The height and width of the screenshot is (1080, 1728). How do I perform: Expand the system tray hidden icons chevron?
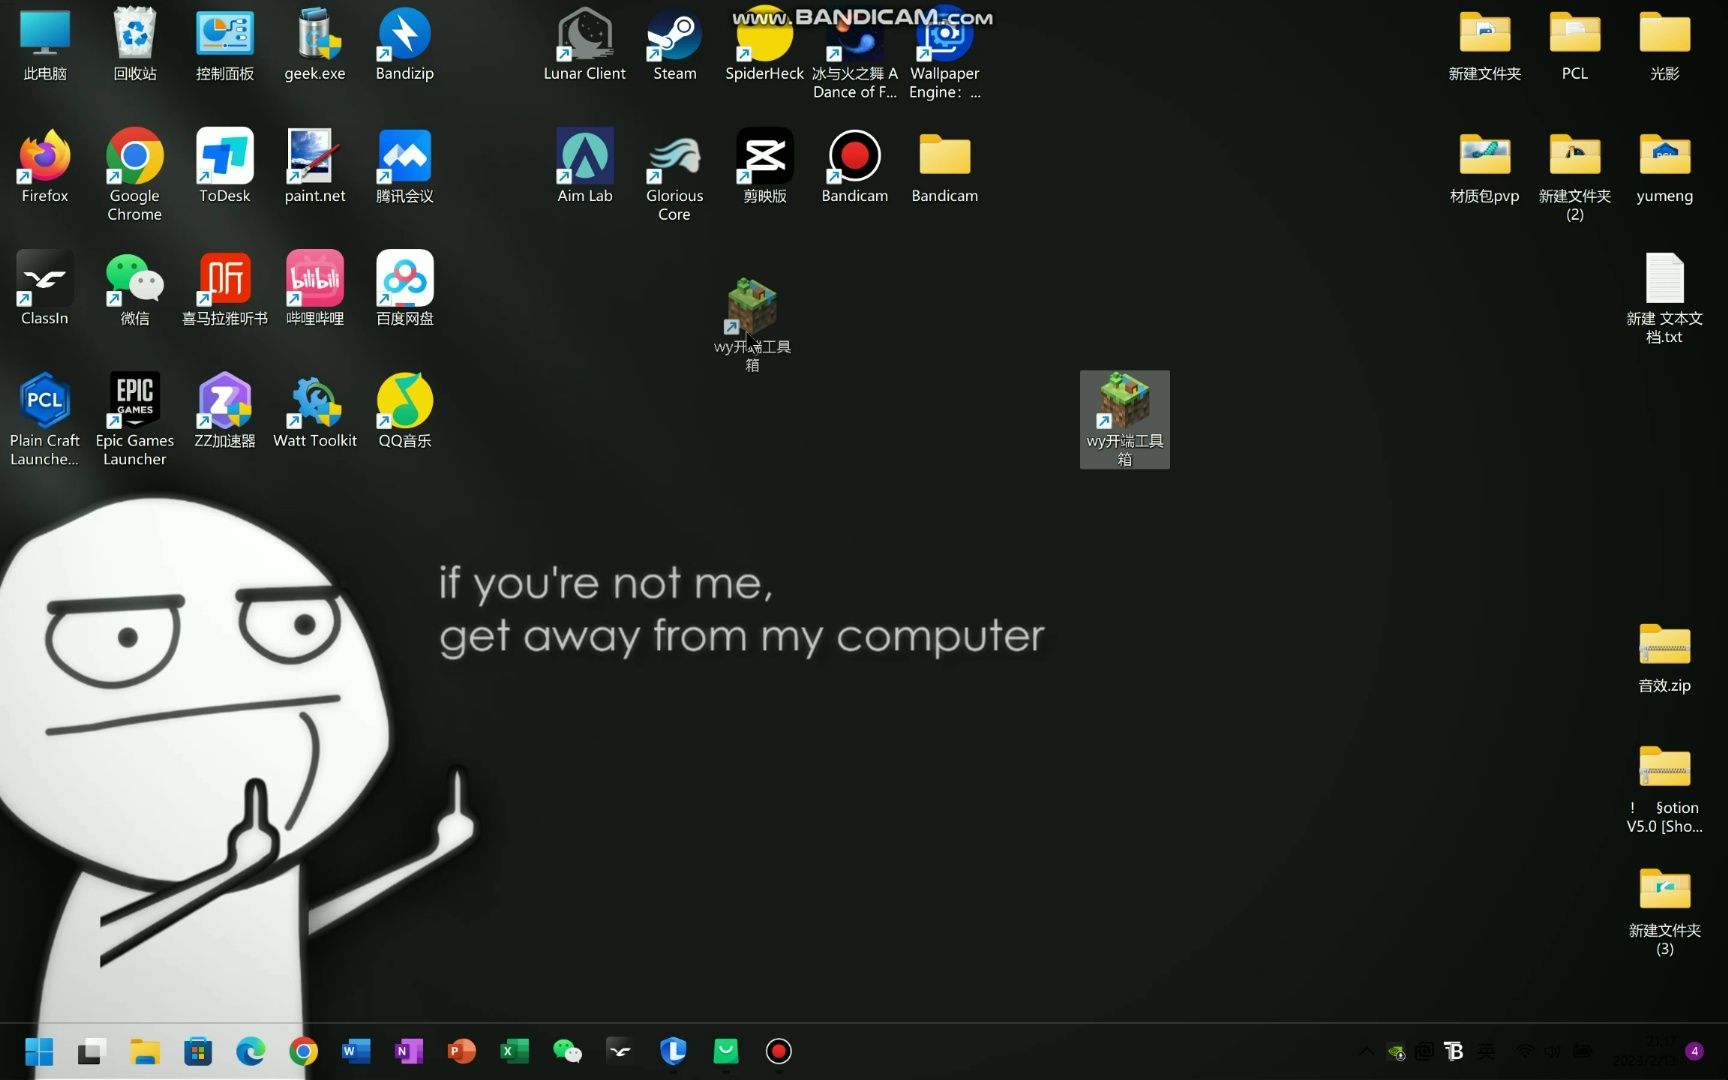(x=1366, y=1051)
